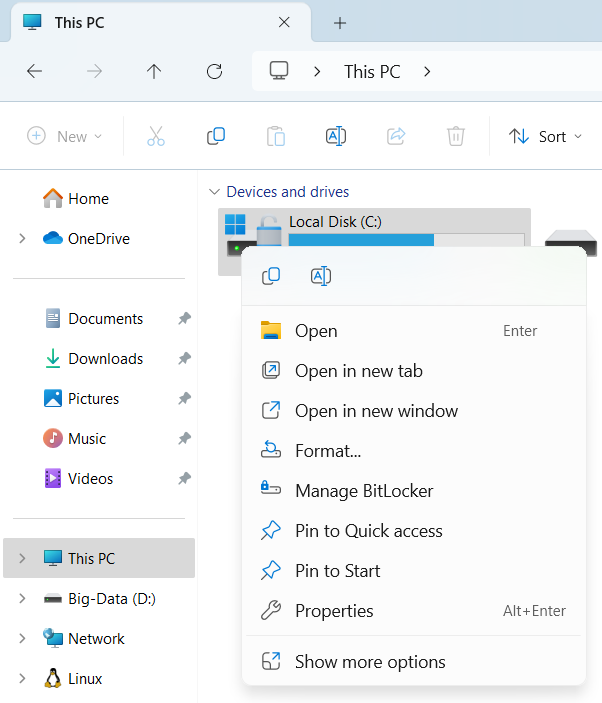Click the pin icon next to Music
Image resolution: width=602 pixels, height=703 pixels.
[184, 438]
